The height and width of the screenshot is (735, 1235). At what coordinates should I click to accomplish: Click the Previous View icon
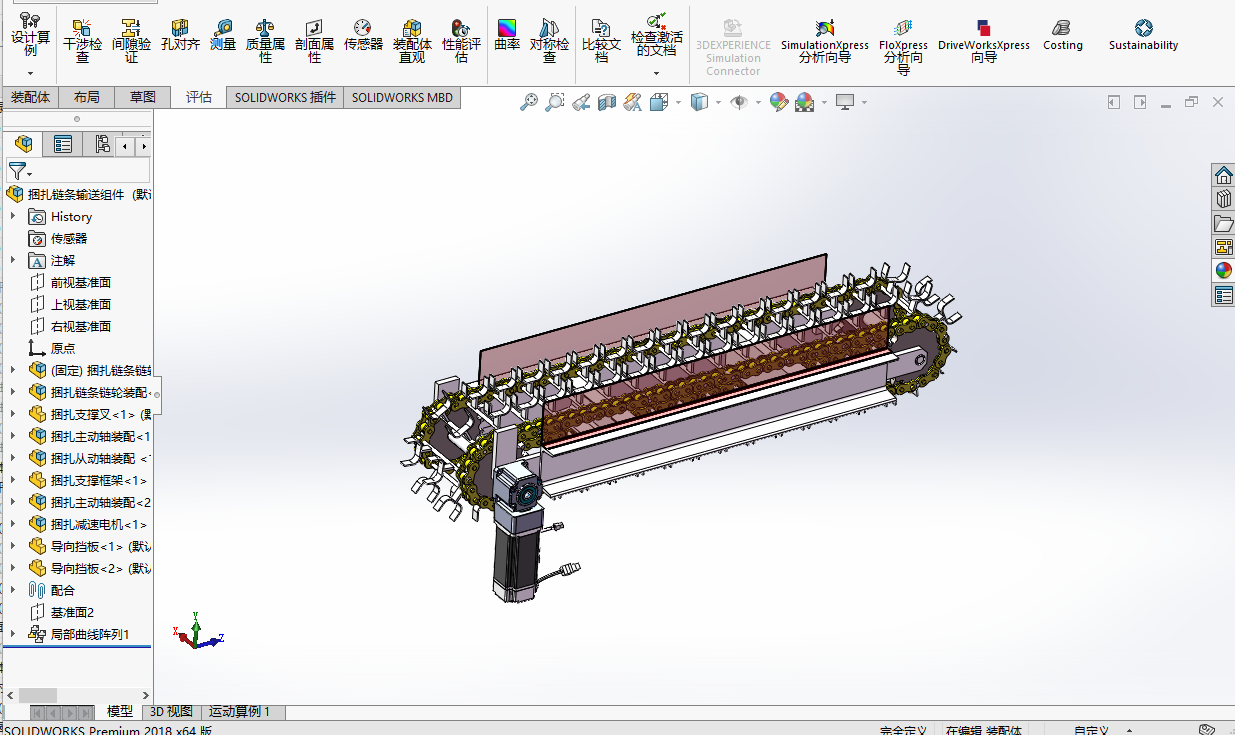pyautogui.click(x=581, y=102)
